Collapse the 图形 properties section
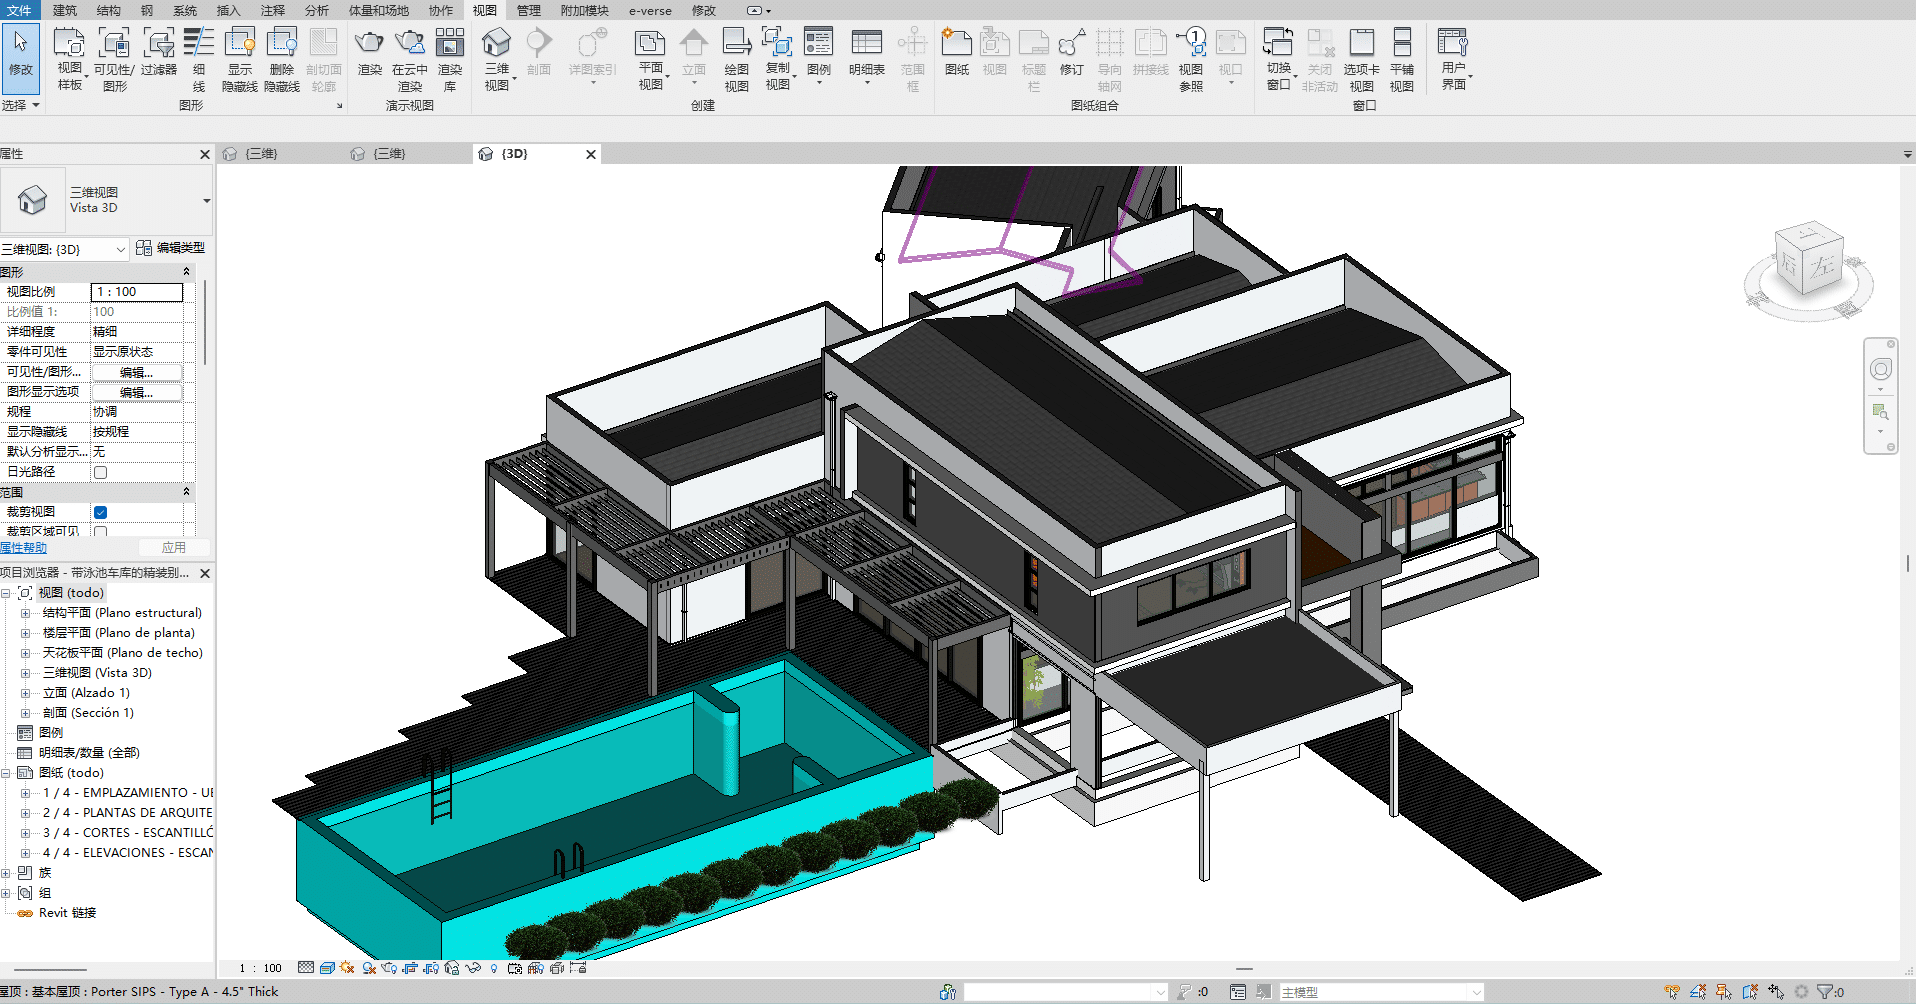The image size is (1916, 1004). pyautogui.click(x=186, y=272)
